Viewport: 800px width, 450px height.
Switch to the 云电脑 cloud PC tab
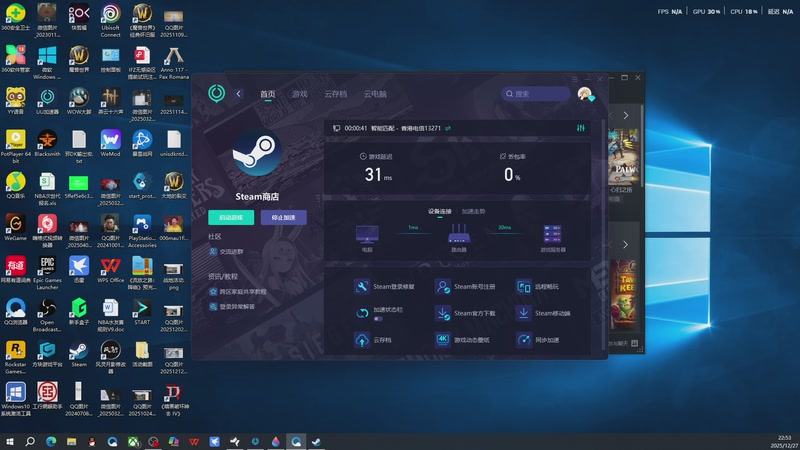375,94
